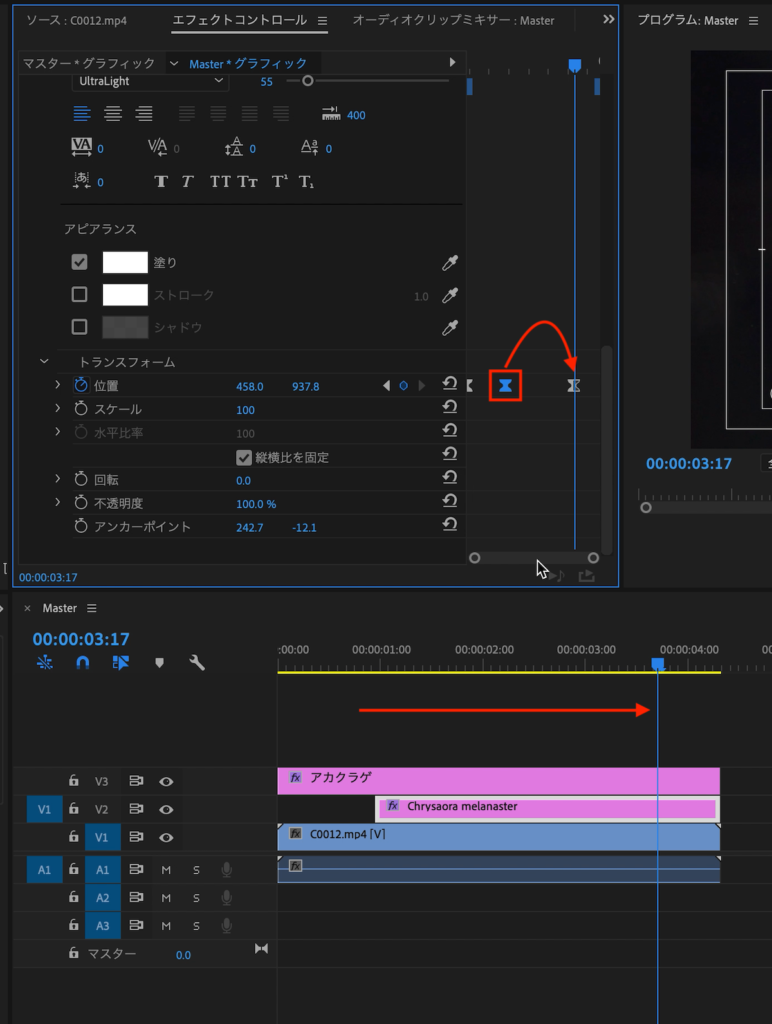Viewport: 772px width, 1024px height.
Task: Apply subscript text style
Action: coord(306,182)
